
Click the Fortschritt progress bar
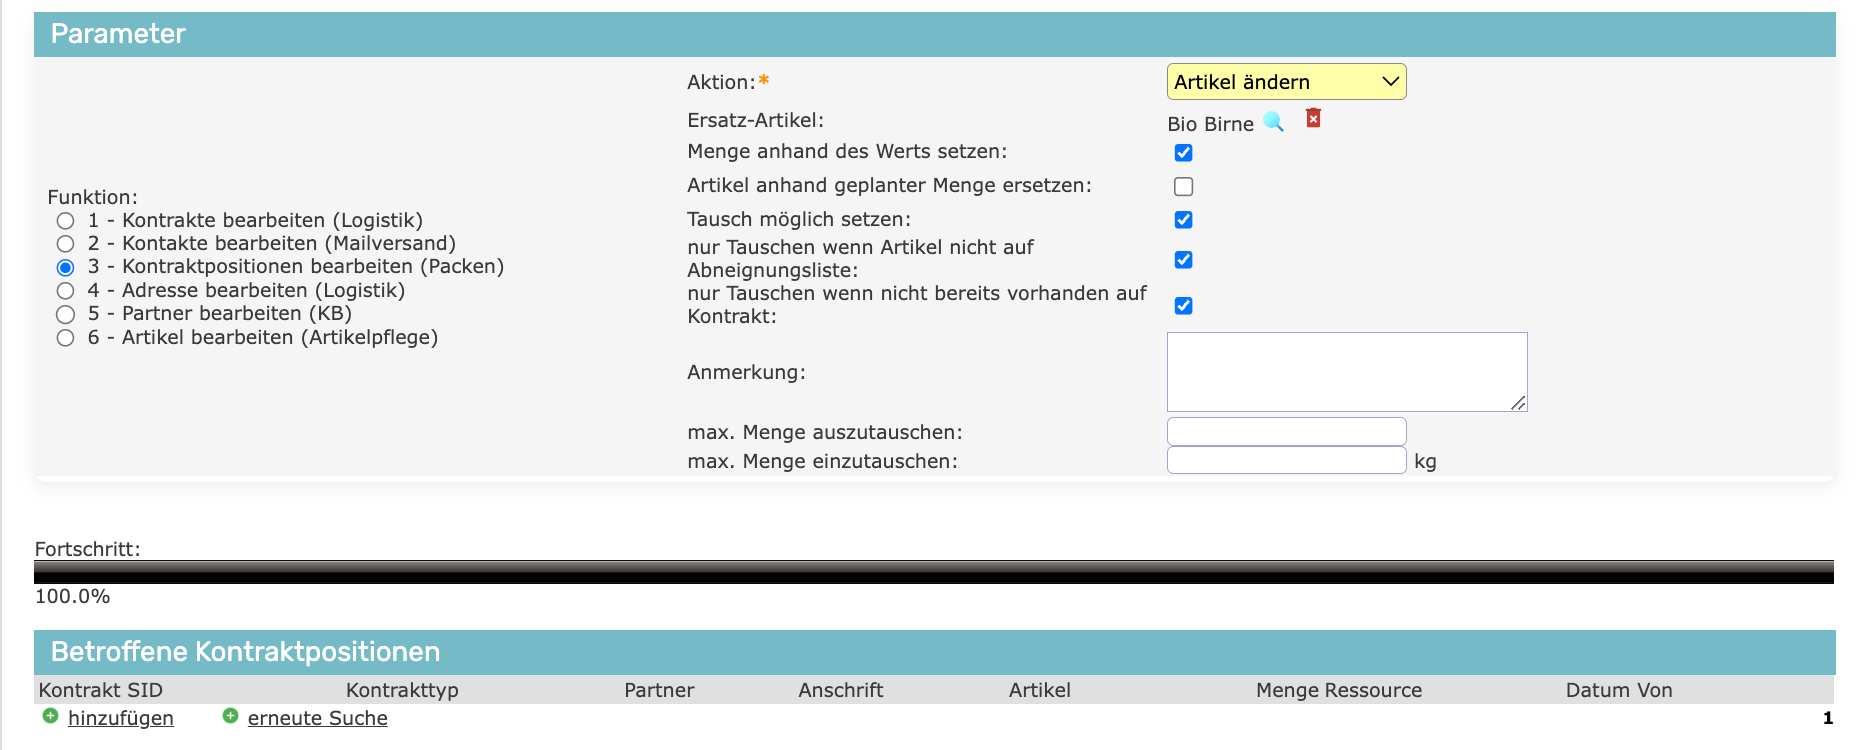[x=933, y=572]
